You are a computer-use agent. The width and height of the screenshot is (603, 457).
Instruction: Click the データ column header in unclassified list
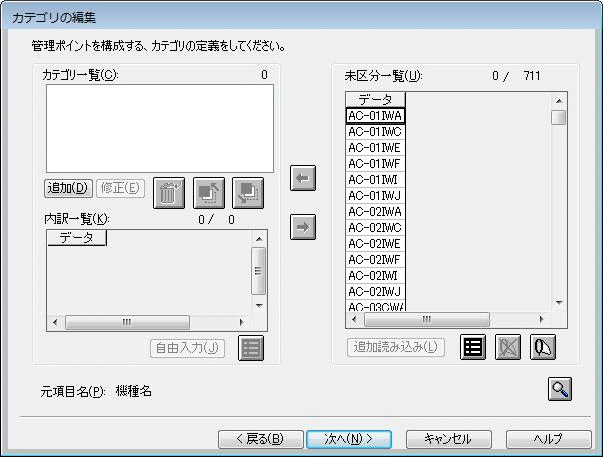click(x=375, y=99)
